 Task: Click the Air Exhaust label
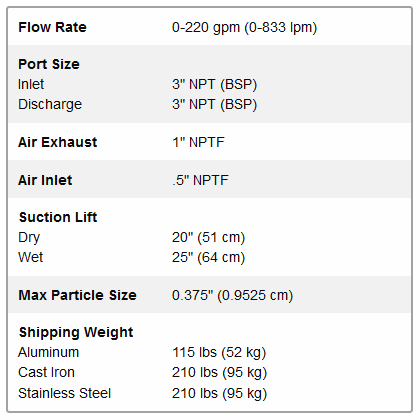(x=58, y=142)
